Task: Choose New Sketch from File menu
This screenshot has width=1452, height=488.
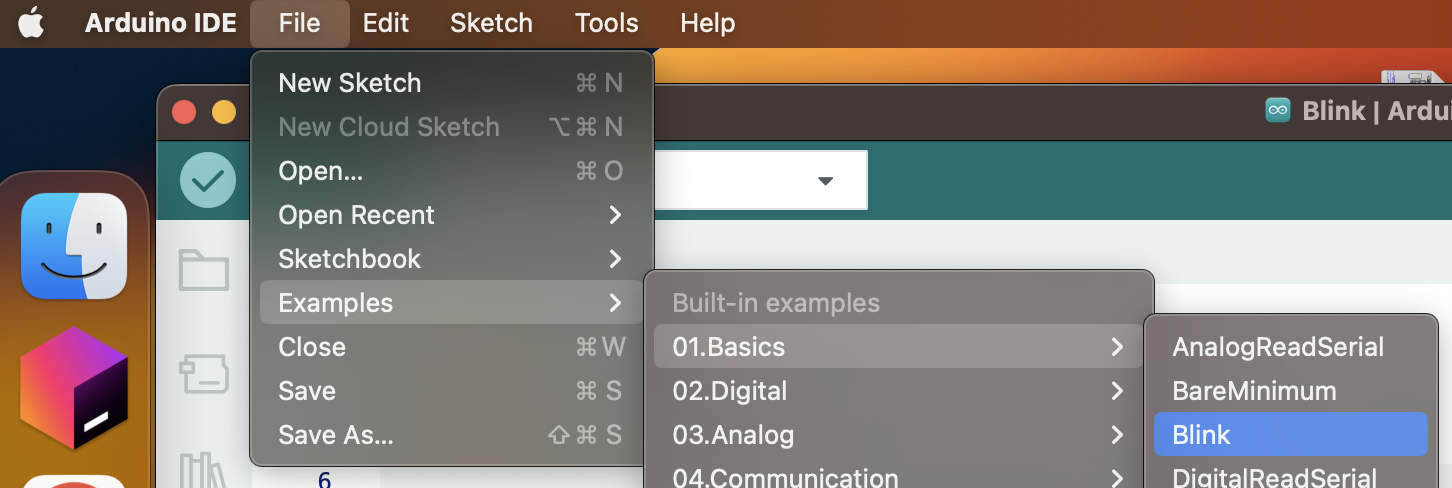Action: click(451, 83)
